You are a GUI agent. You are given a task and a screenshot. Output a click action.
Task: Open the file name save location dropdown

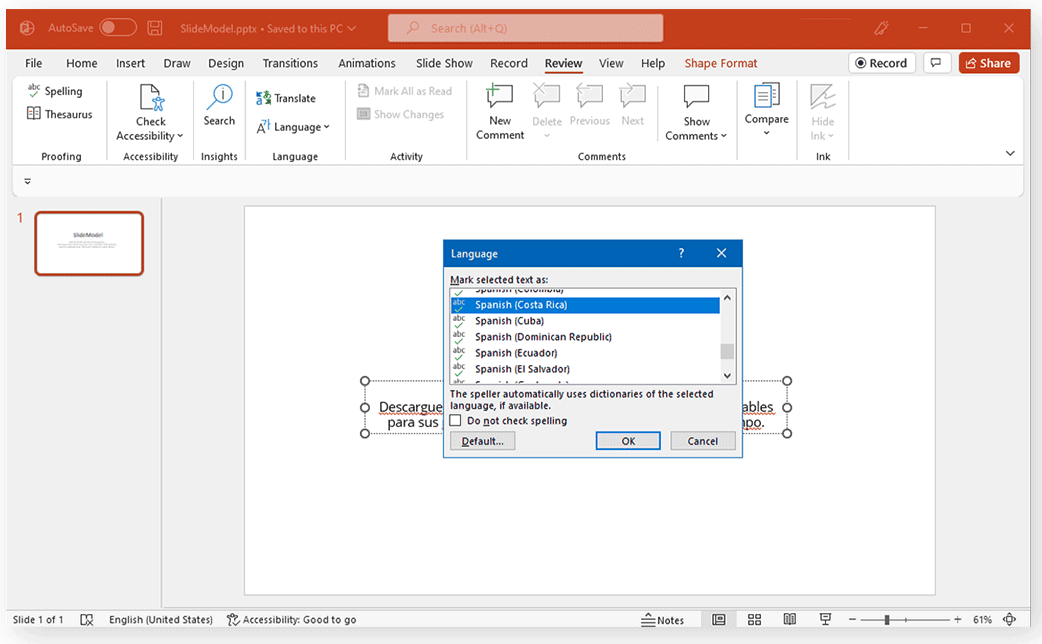coord(352,28)
